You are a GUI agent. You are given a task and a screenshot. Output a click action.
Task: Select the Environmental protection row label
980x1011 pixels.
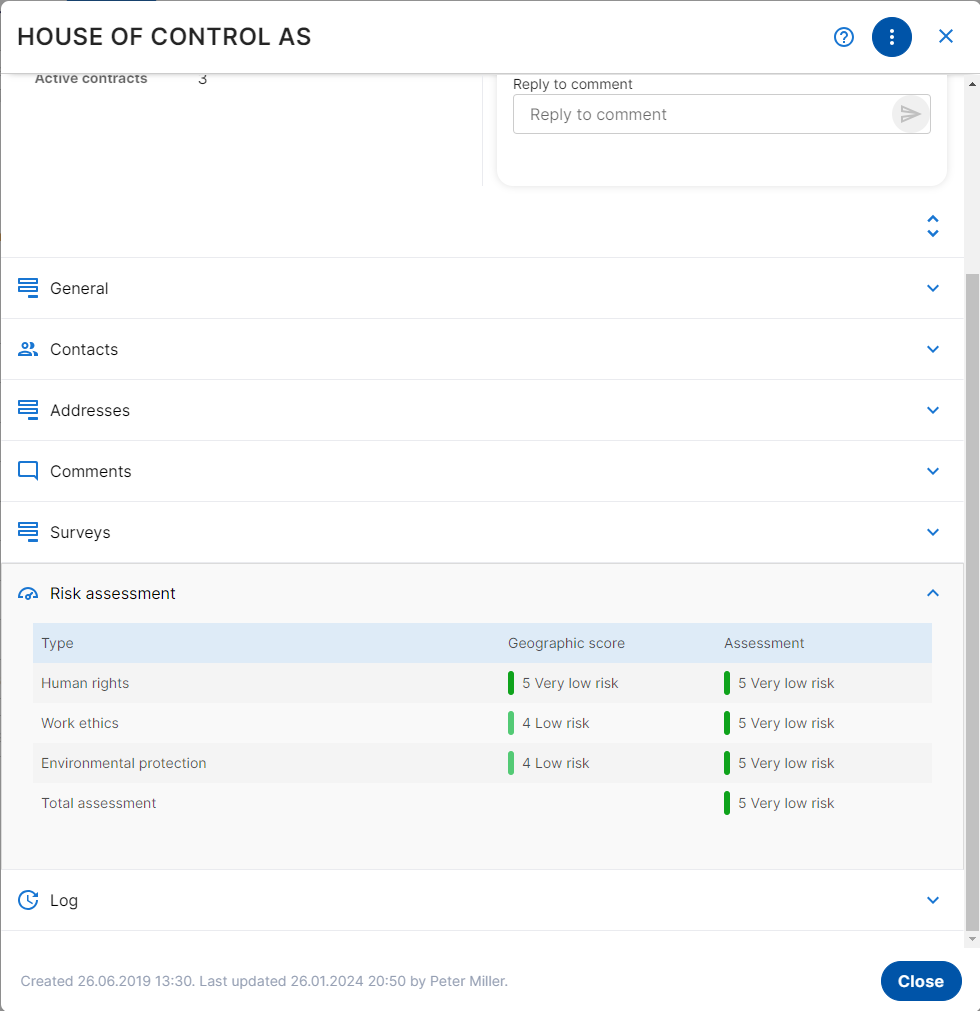124,763
